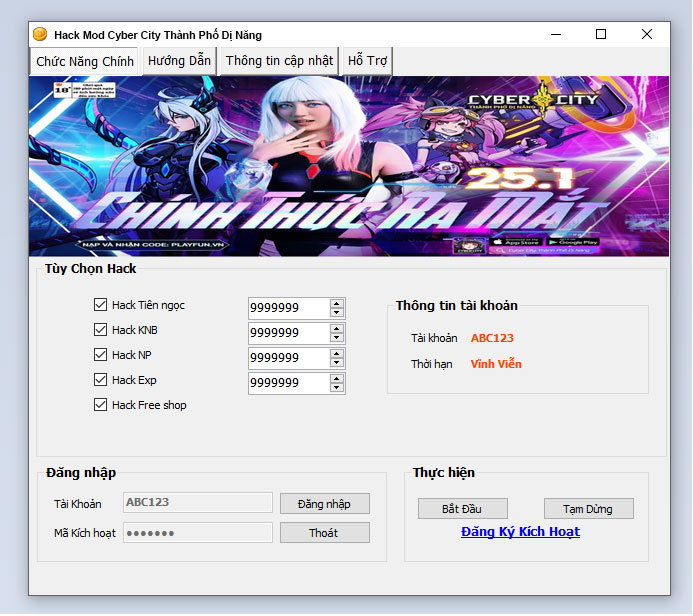Viewport: 693px width, 616px height.
Task: Open the Thông tin cập nhật tab
Action: pyautogui.click(x=279, y=61)
